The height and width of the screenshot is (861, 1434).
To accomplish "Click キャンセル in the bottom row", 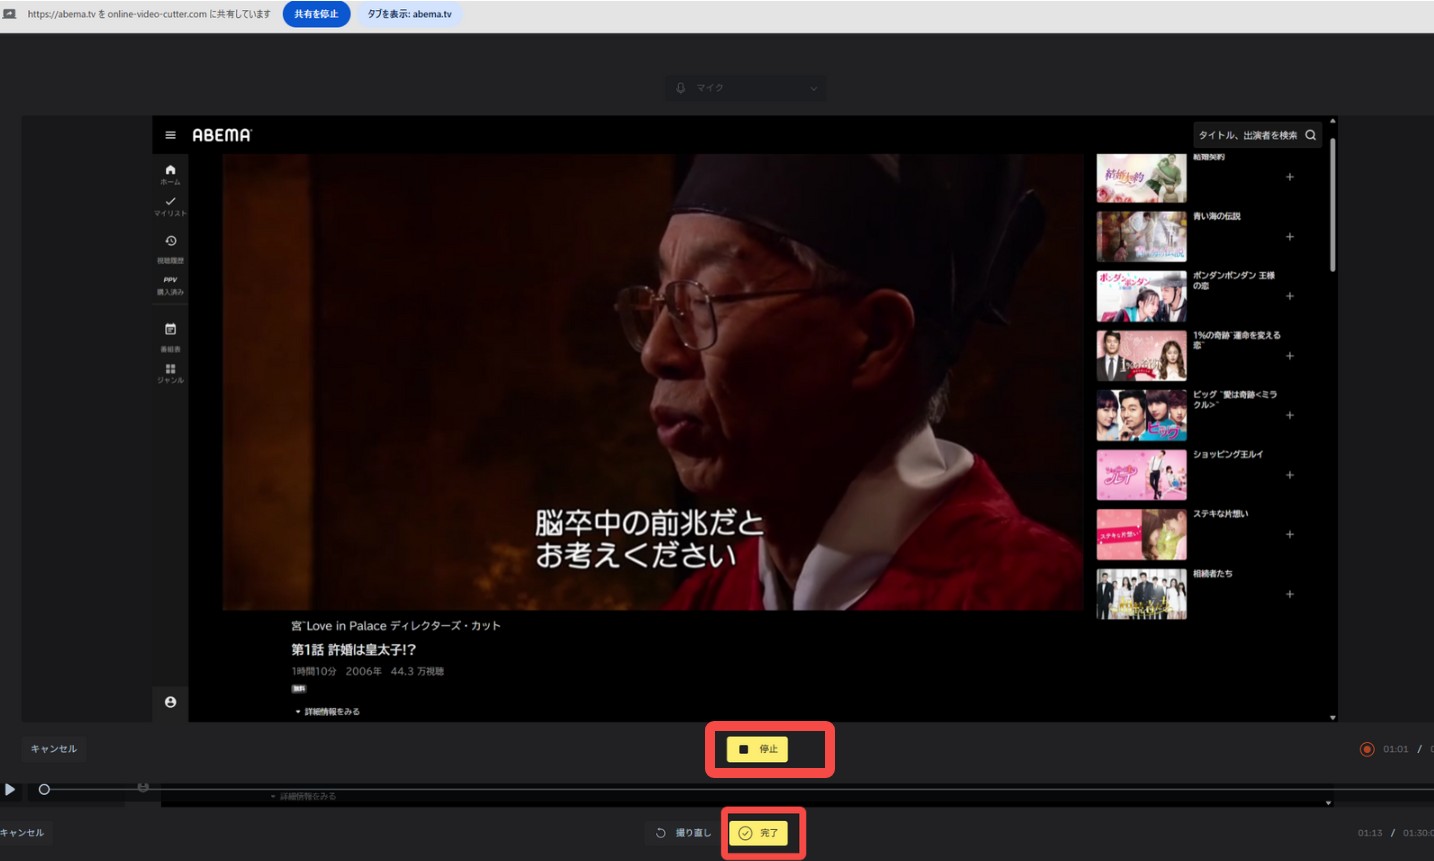I will point(22,833).
